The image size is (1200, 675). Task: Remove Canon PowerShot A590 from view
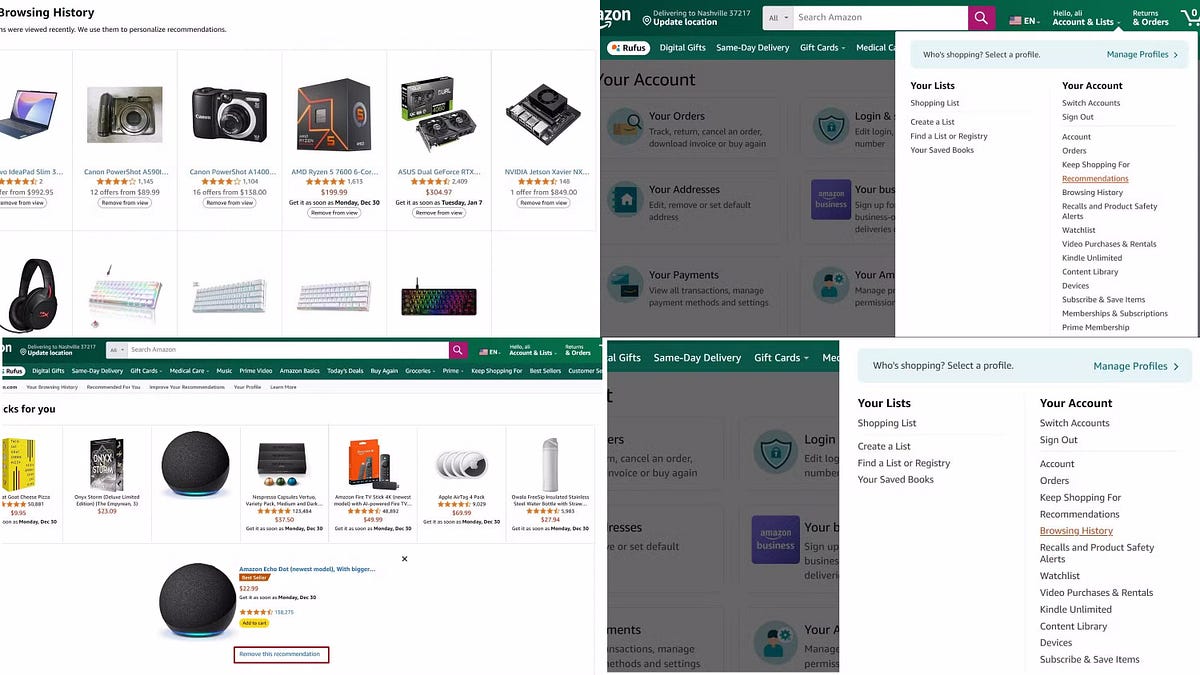124,203
